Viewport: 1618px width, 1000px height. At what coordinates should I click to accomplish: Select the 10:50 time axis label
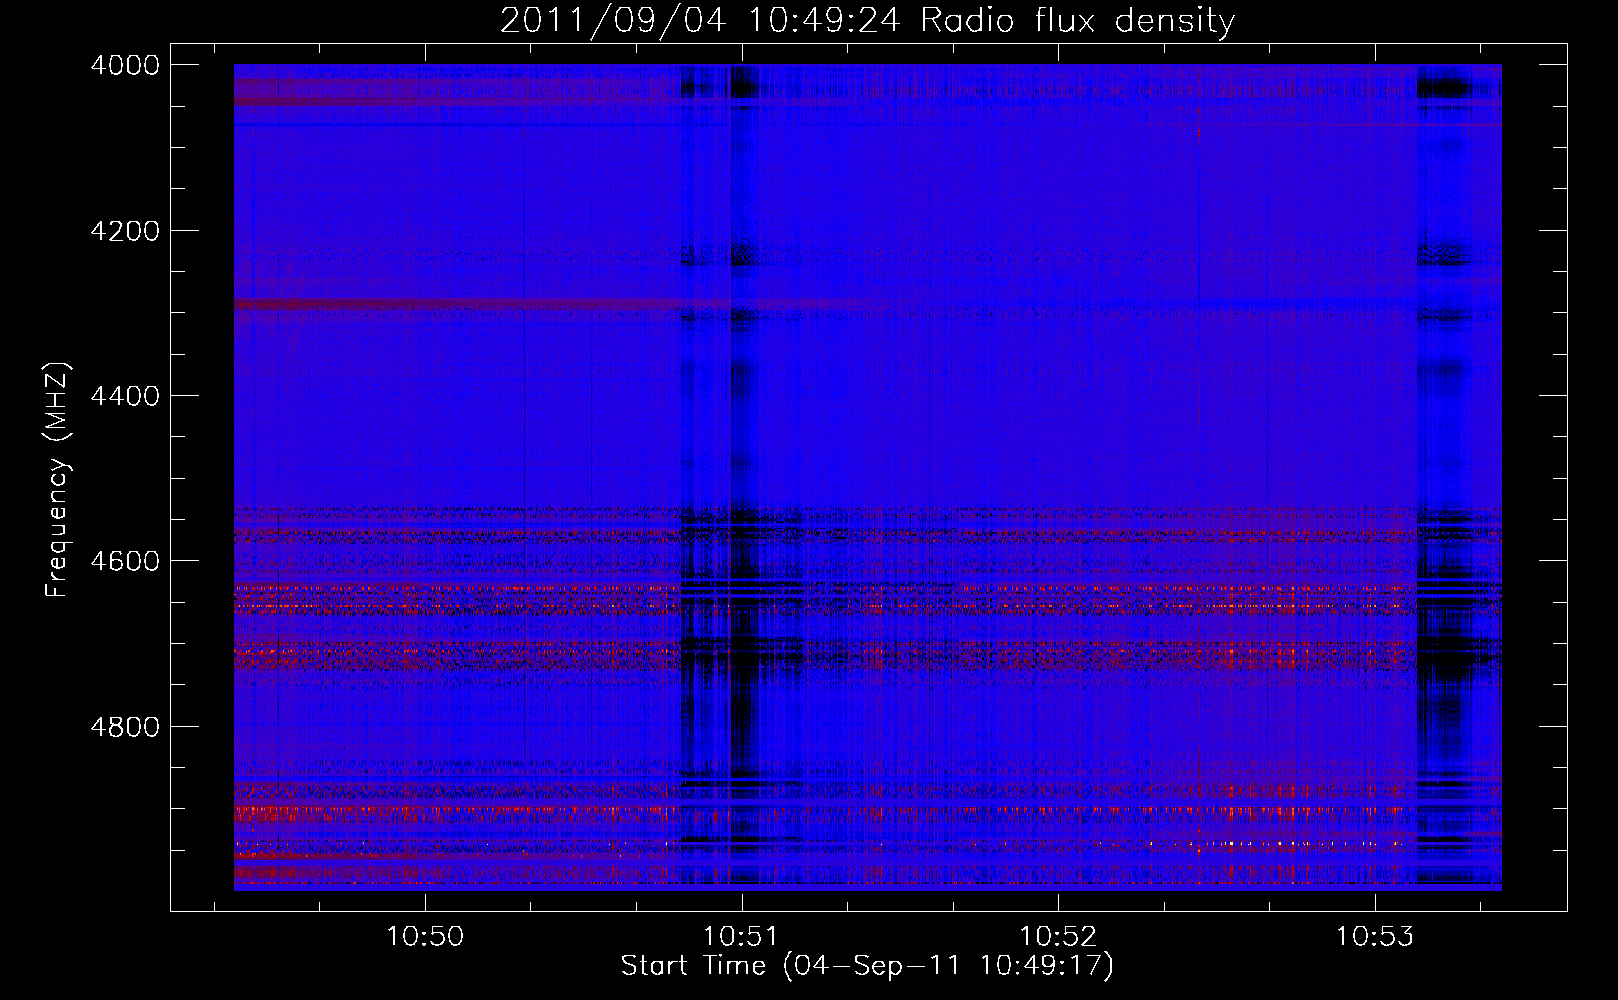[x=425, y=937]
